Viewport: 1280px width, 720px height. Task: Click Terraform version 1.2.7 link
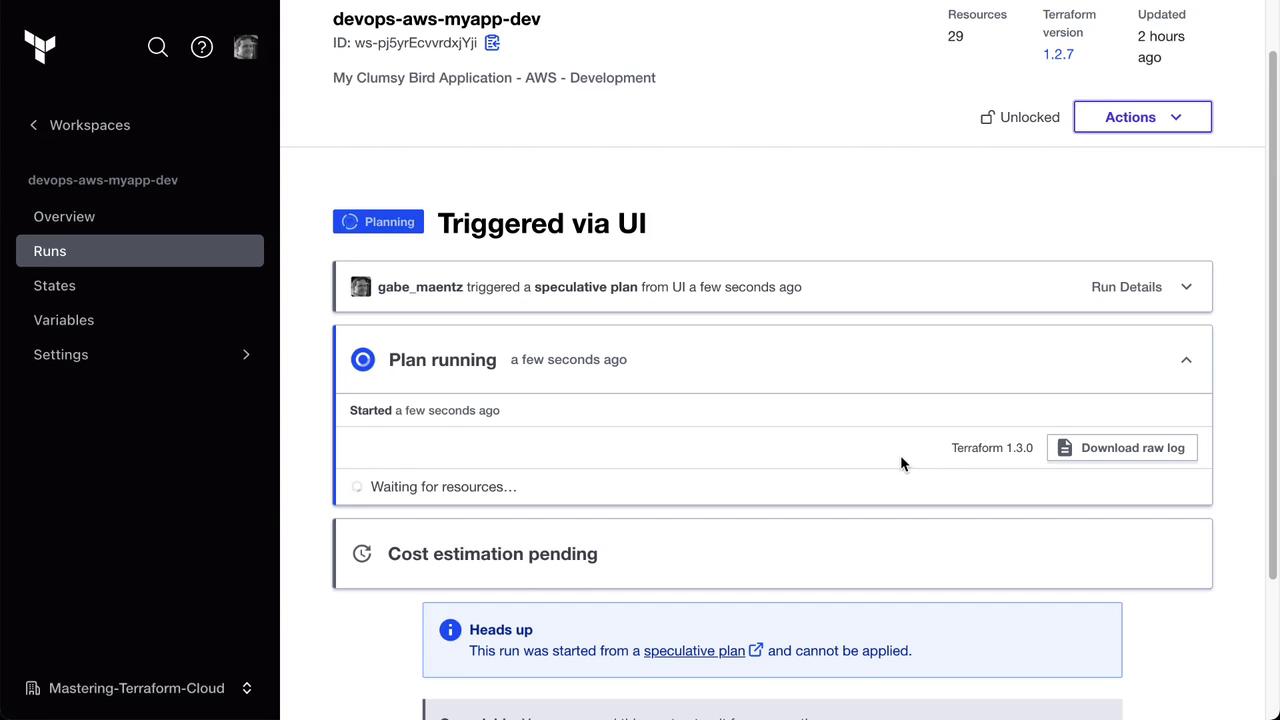point(1058,54)
